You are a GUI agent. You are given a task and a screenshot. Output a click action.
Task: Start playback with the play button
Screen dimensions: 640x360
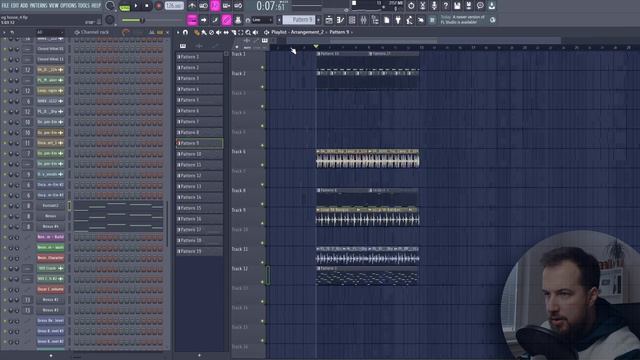136,6
